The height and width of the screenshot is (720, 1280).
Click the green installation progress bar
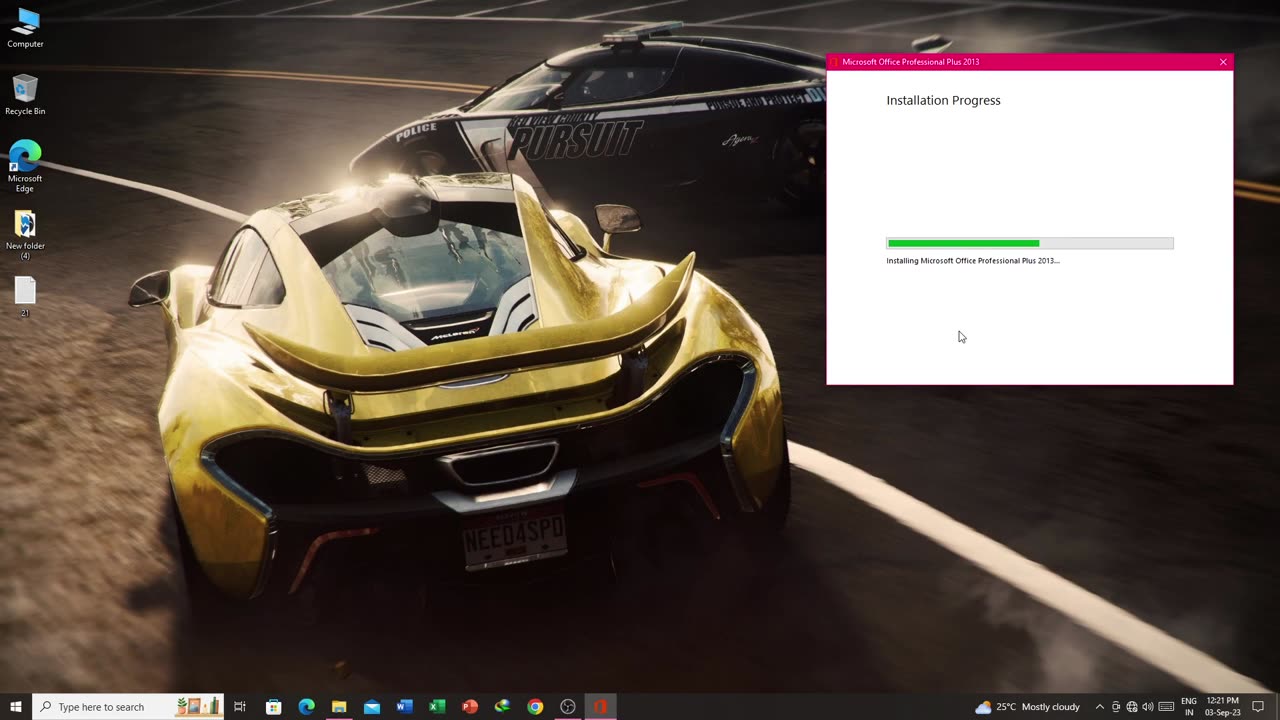click(x=1030, y=243)
